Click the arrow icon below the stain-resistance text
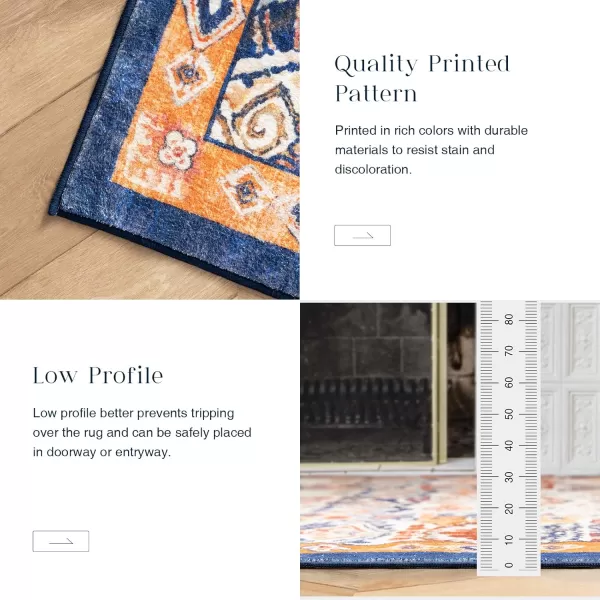Image resolution: width=600 pixels, height=600 pixels. coord(363,236)
